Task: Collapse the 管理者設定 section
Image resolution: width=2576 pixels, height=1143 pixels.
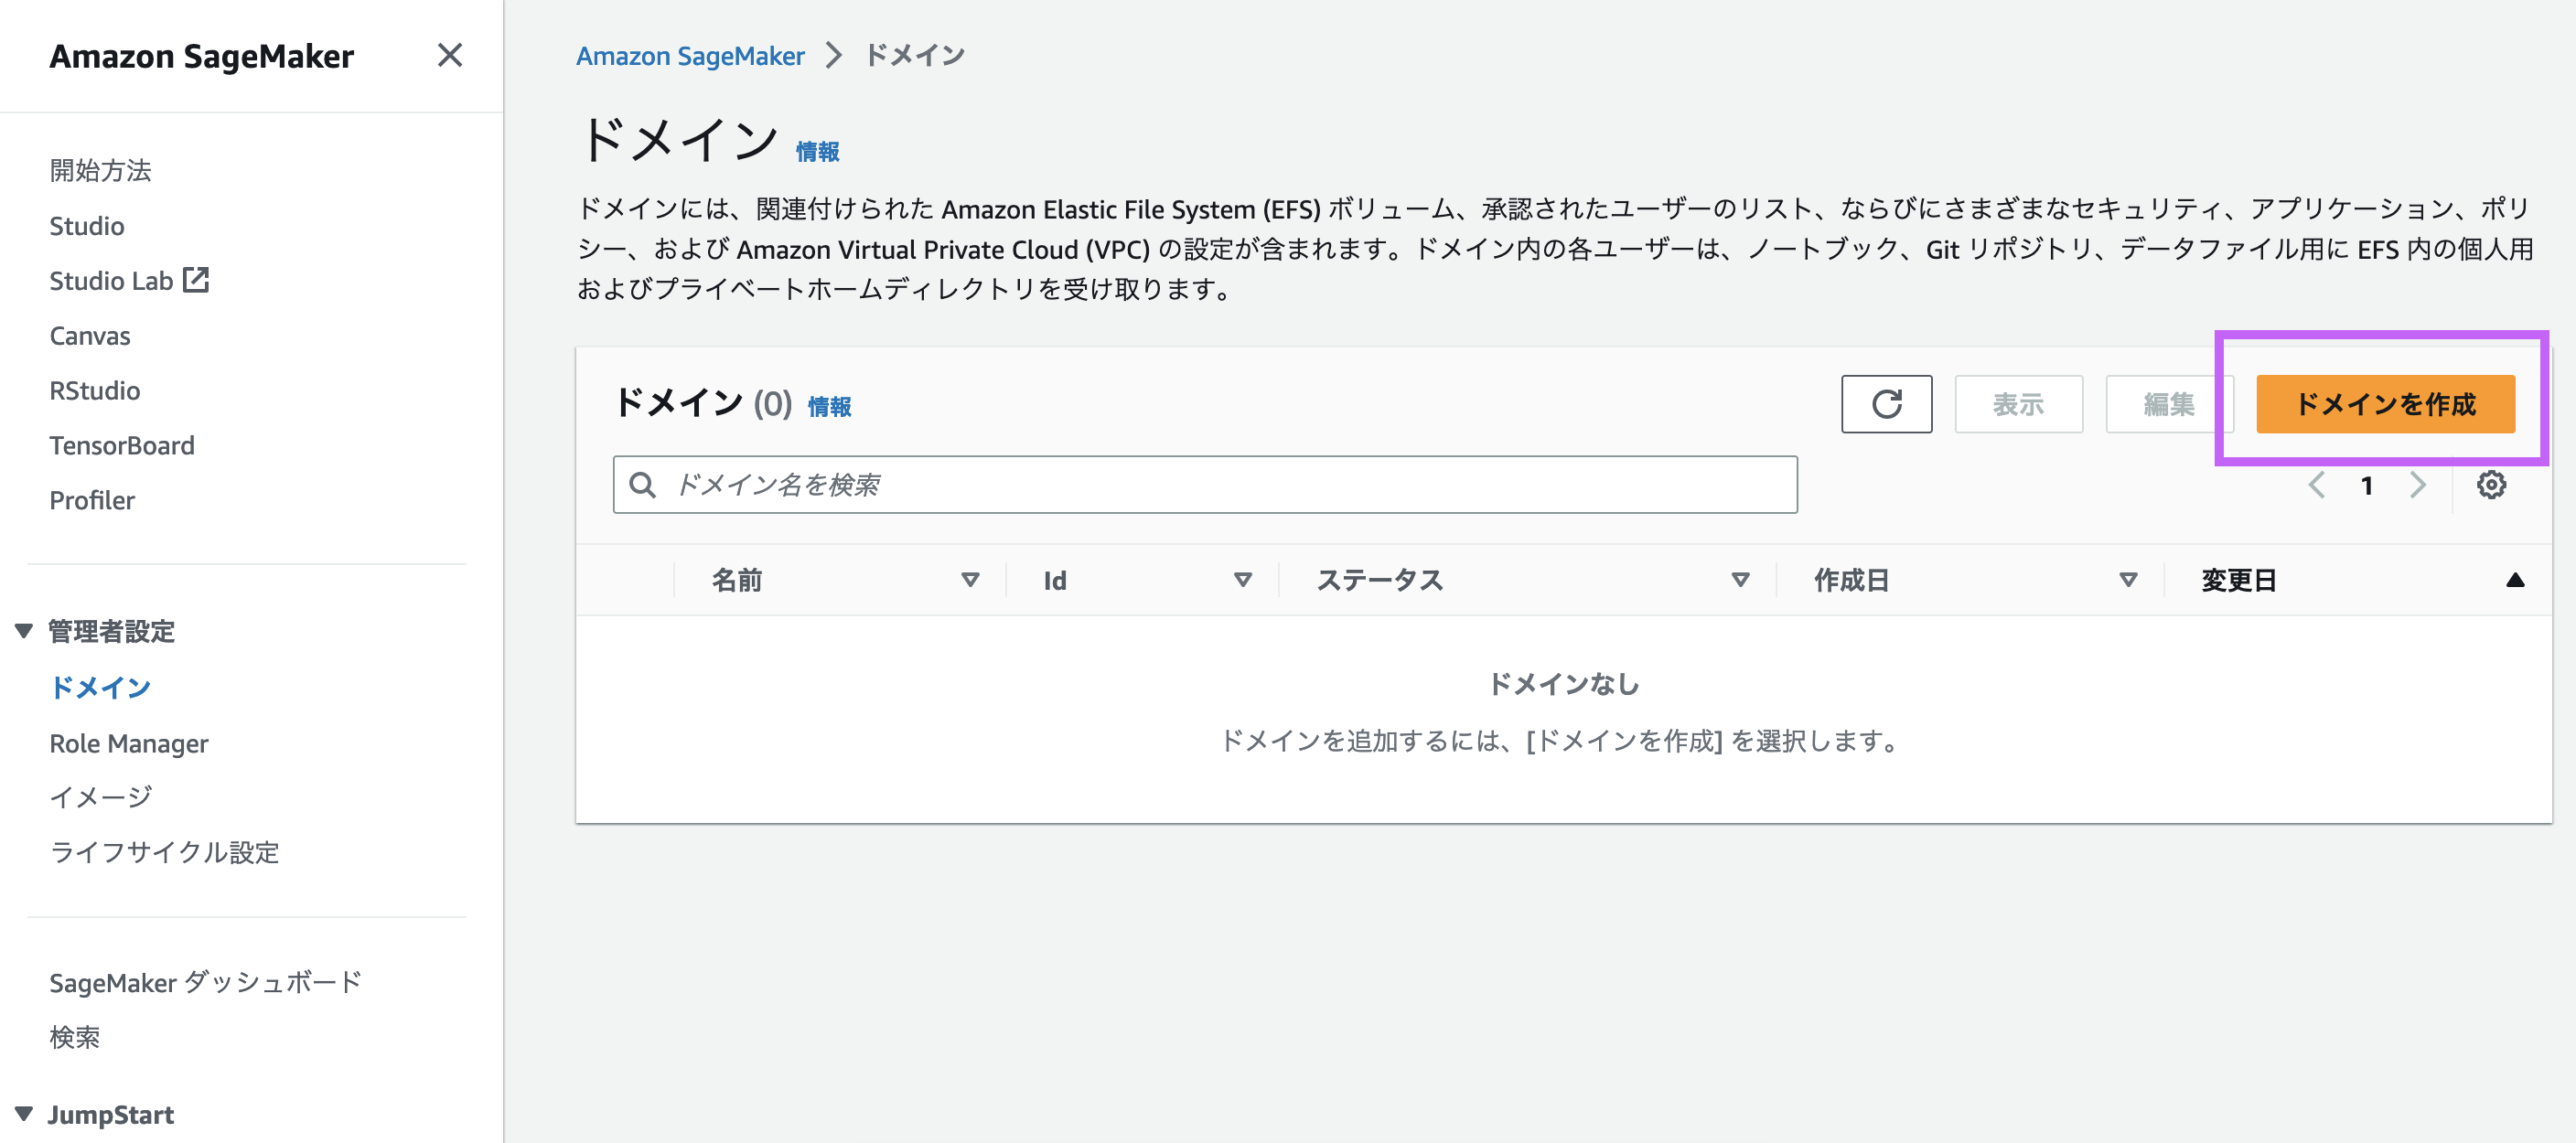Action: coord(24,631)
